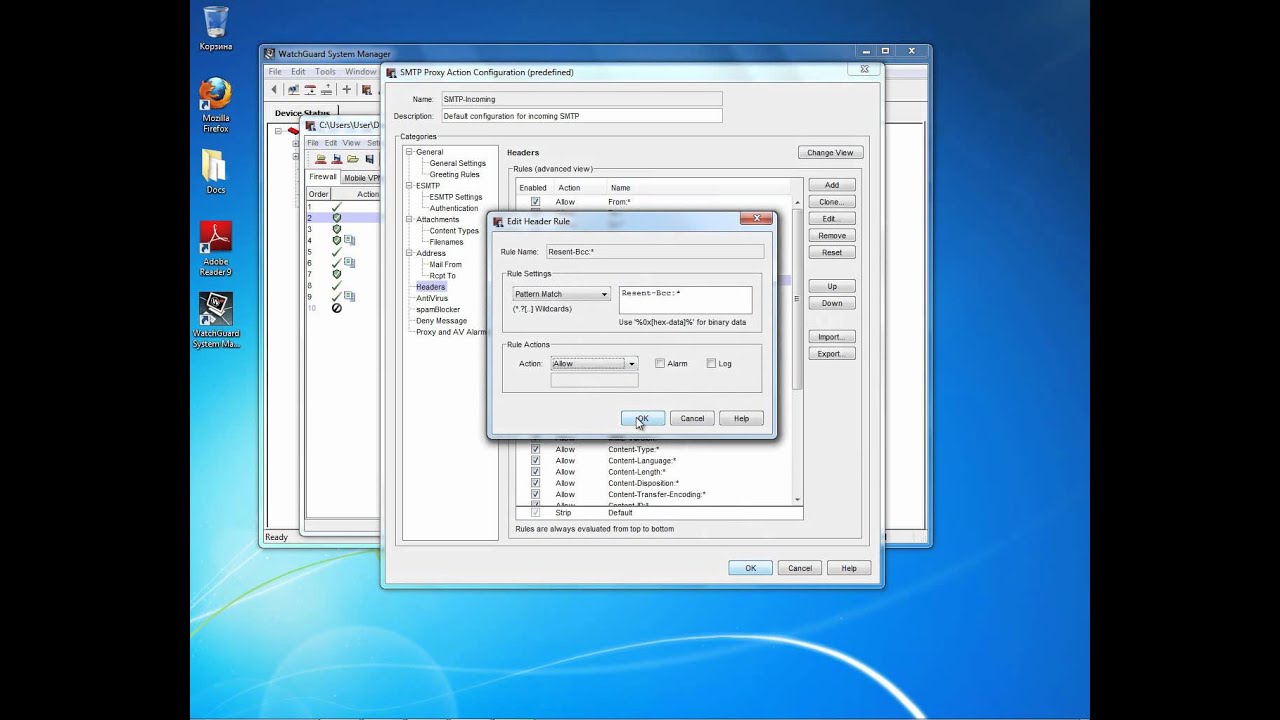This screenshot has width=1280, height=720.
Task: Switch to the Mobile VPN tab
Action: pyautogui.click(x=361, y=177)
